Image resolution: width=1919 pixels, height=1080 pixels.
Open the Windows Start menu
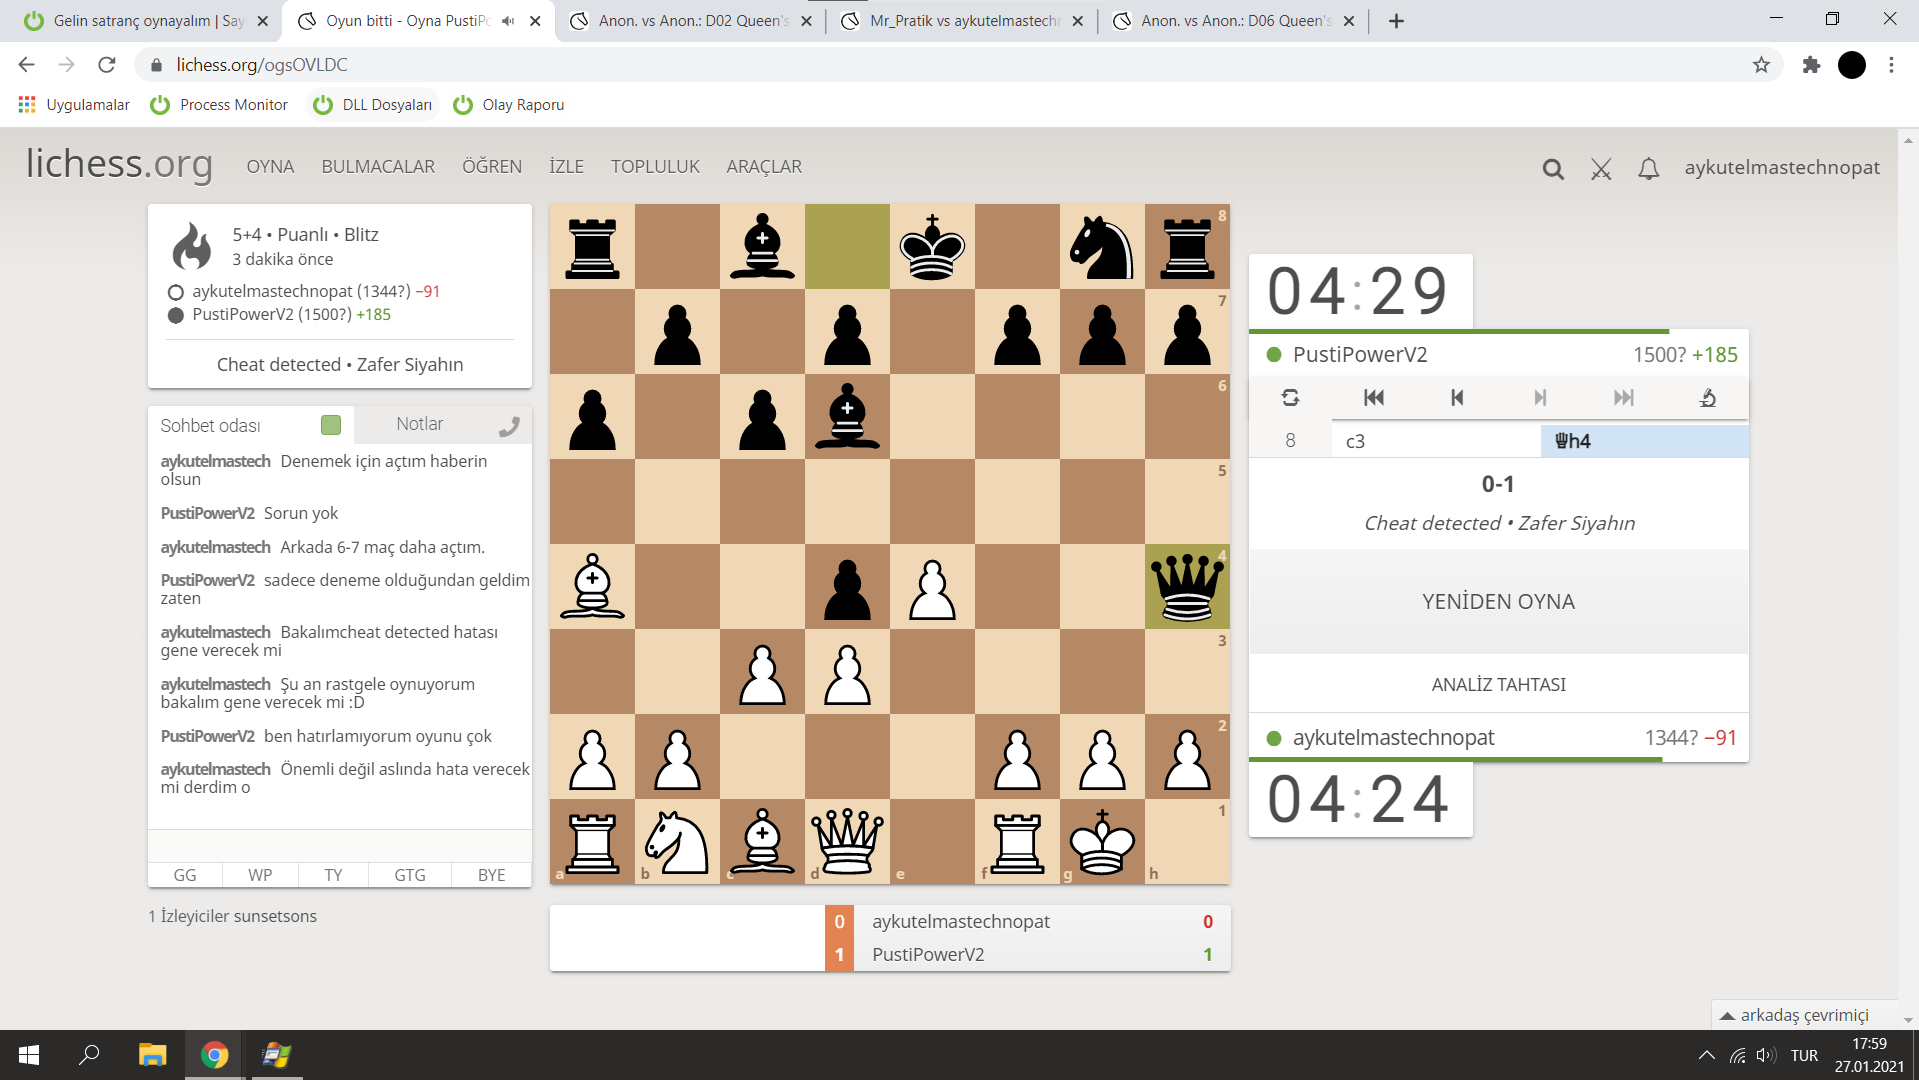pyautogui.click(x=29, y=1055)
